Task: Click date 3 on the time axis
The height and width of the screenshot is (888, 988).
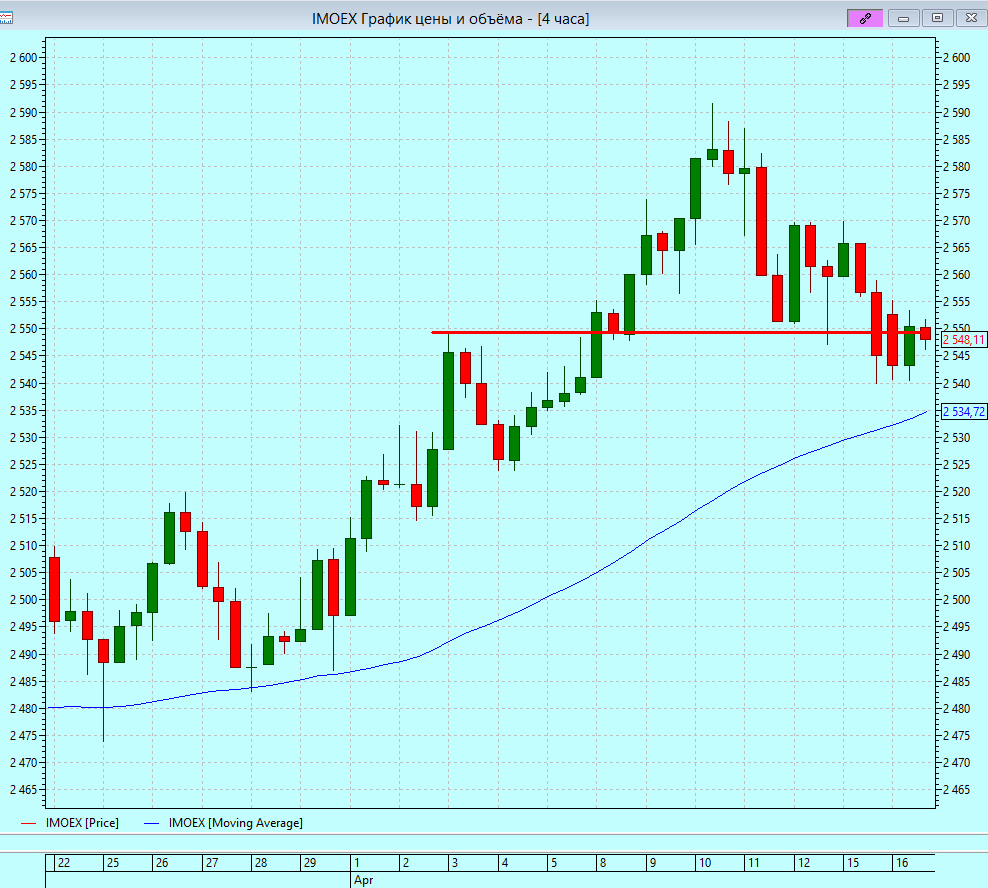Action: tap(455, 863)
